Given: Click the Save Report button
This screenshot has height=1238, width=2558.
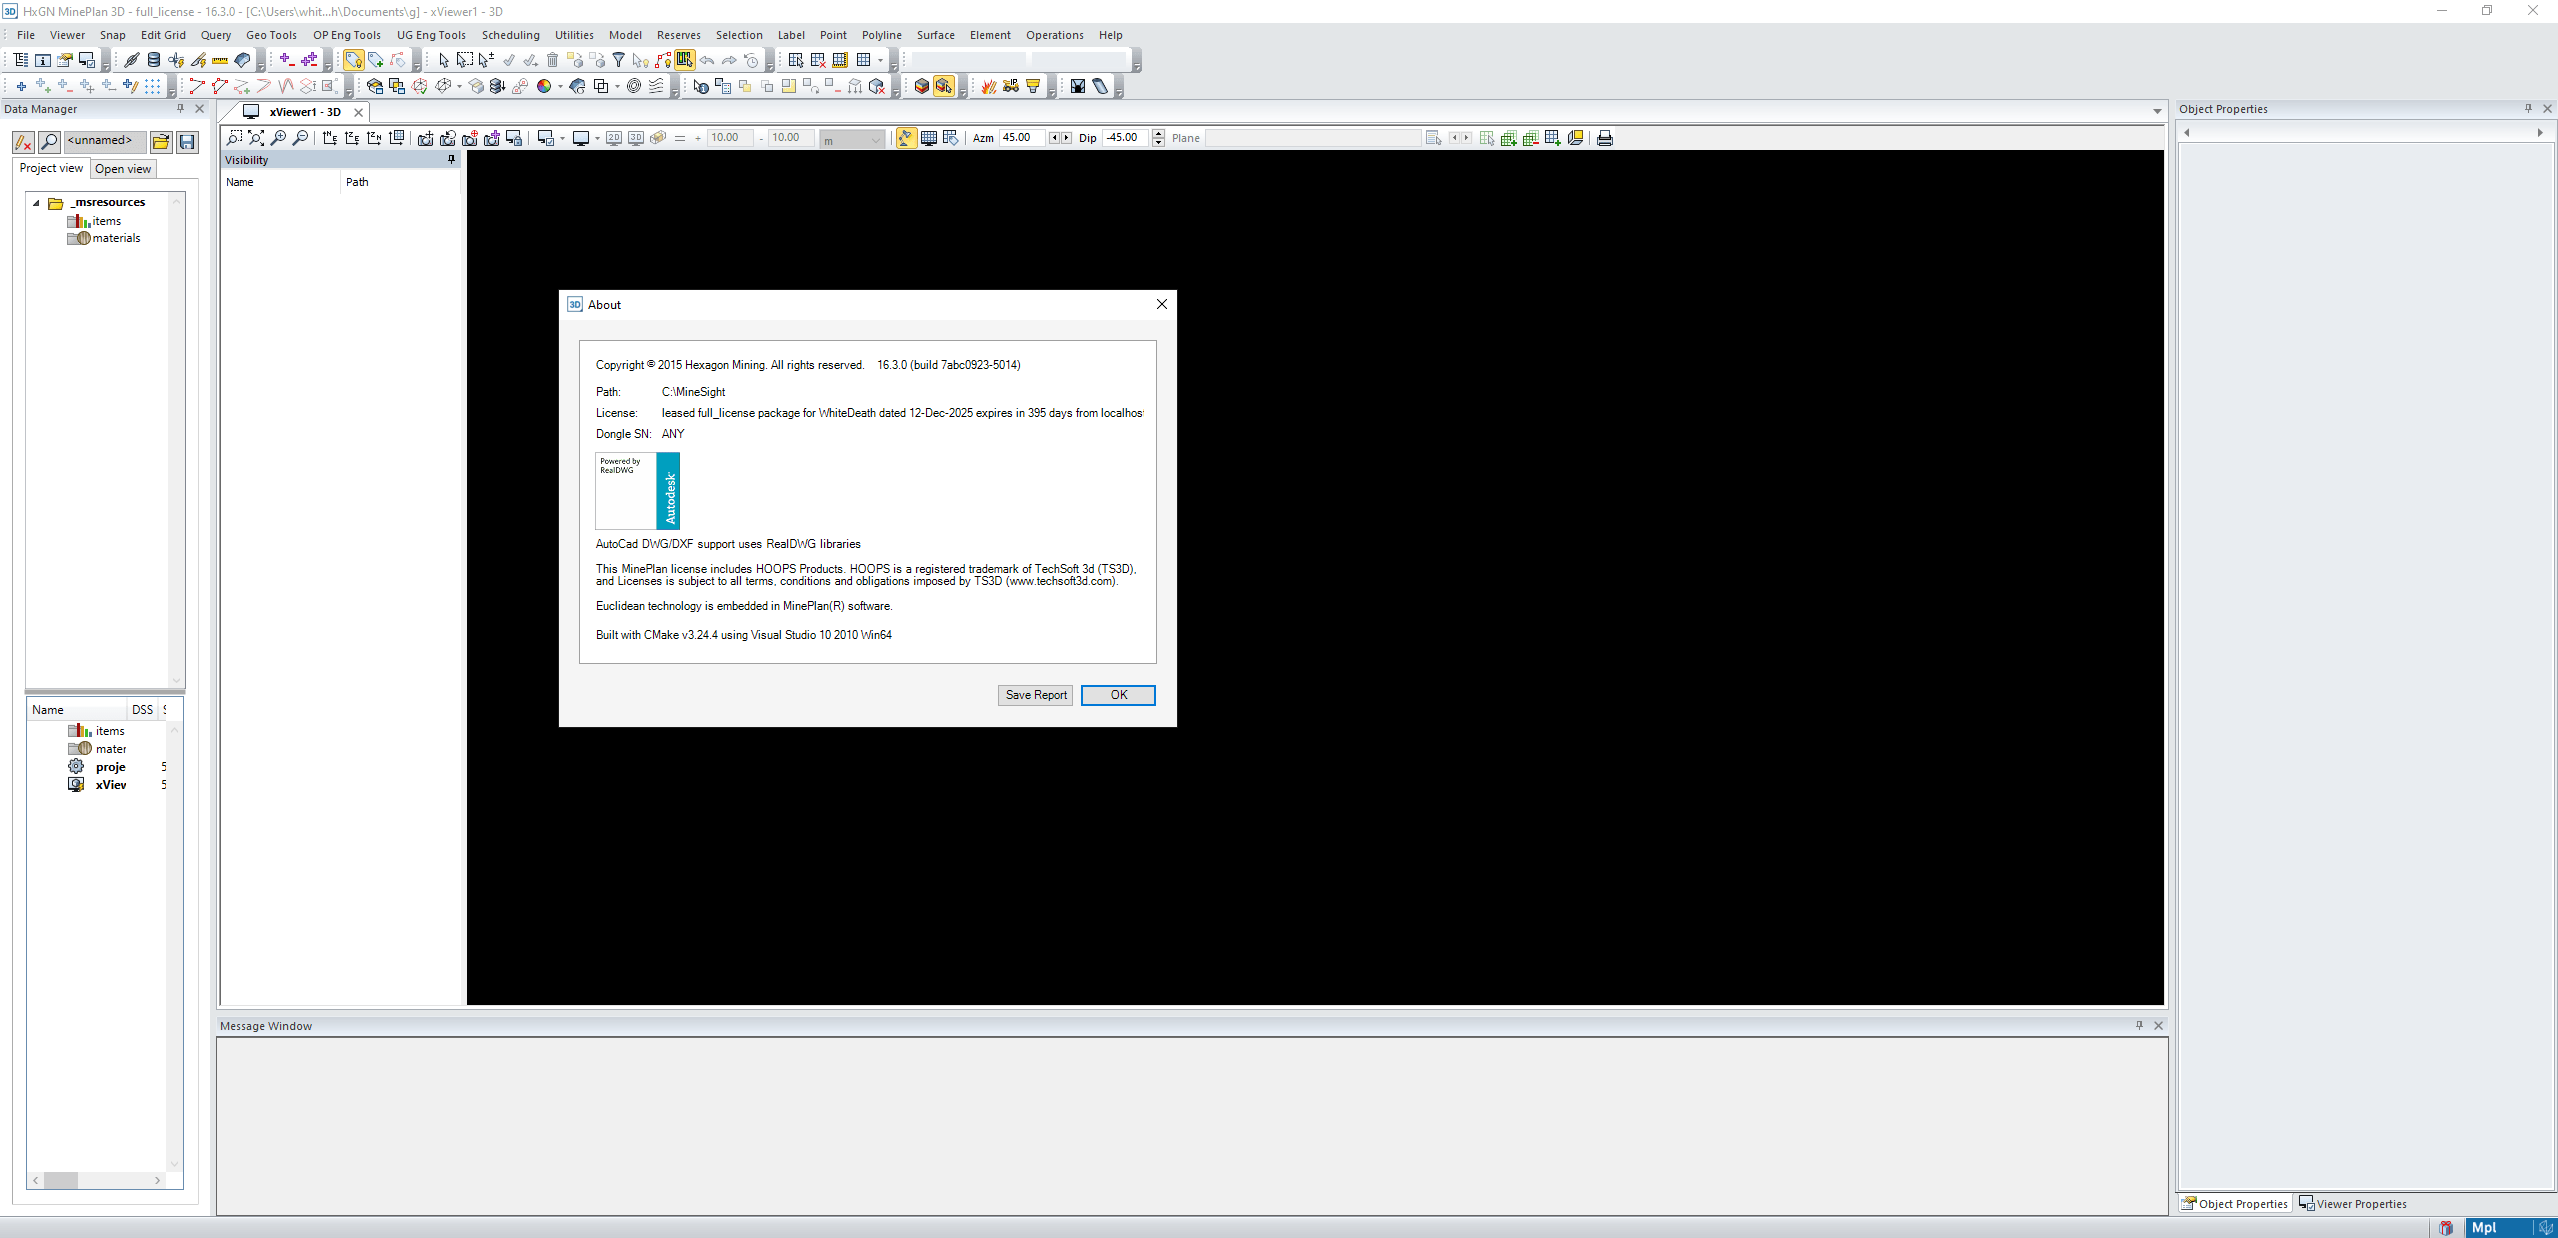Looking at the screenshot, I should tap(1035, 695).
